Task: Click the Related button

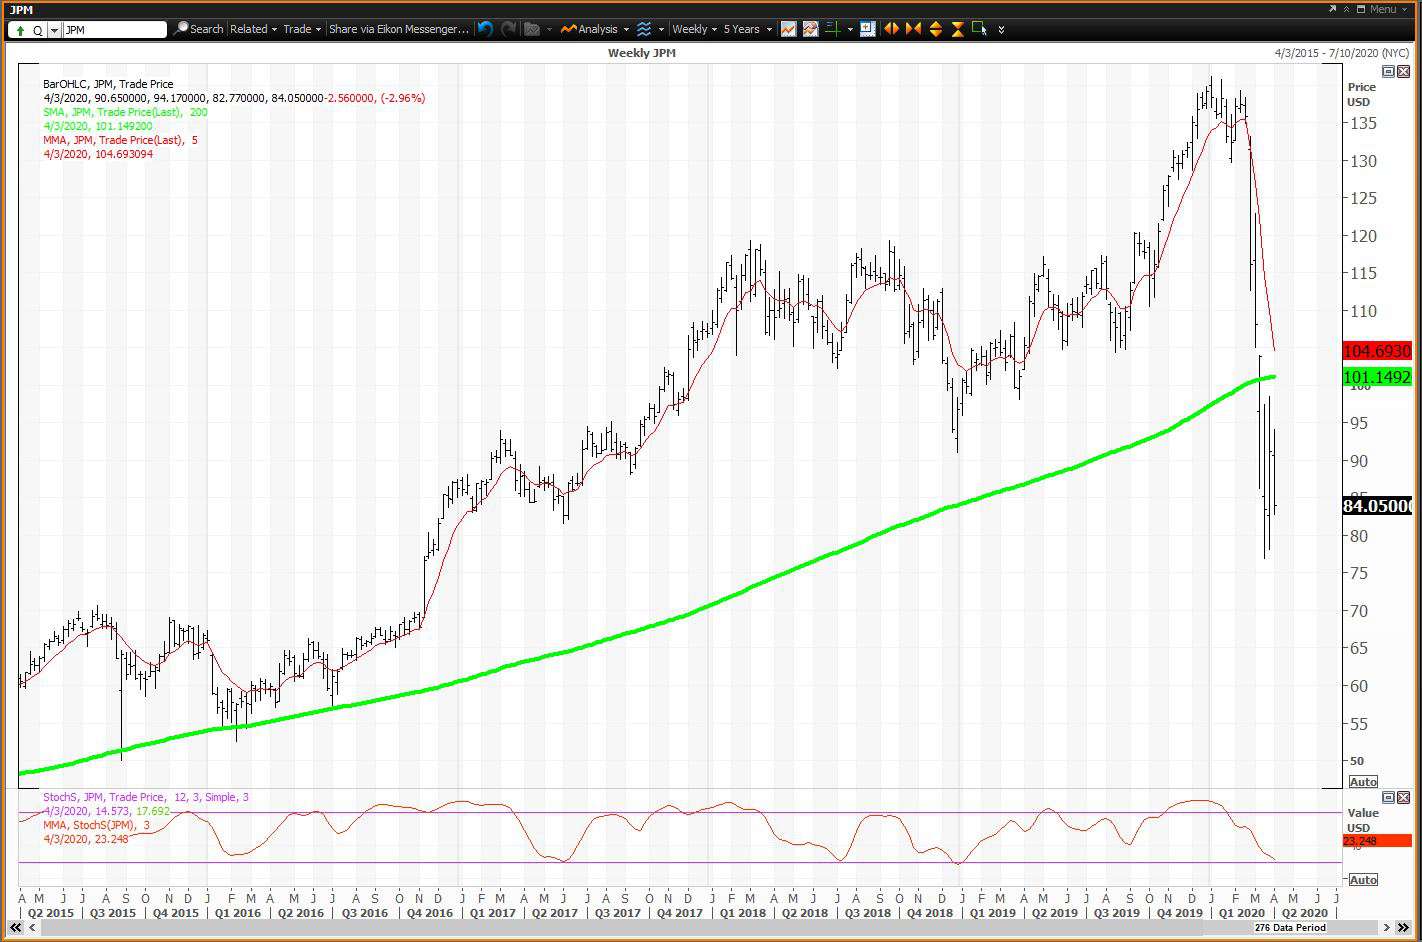Action: (250, 29)
